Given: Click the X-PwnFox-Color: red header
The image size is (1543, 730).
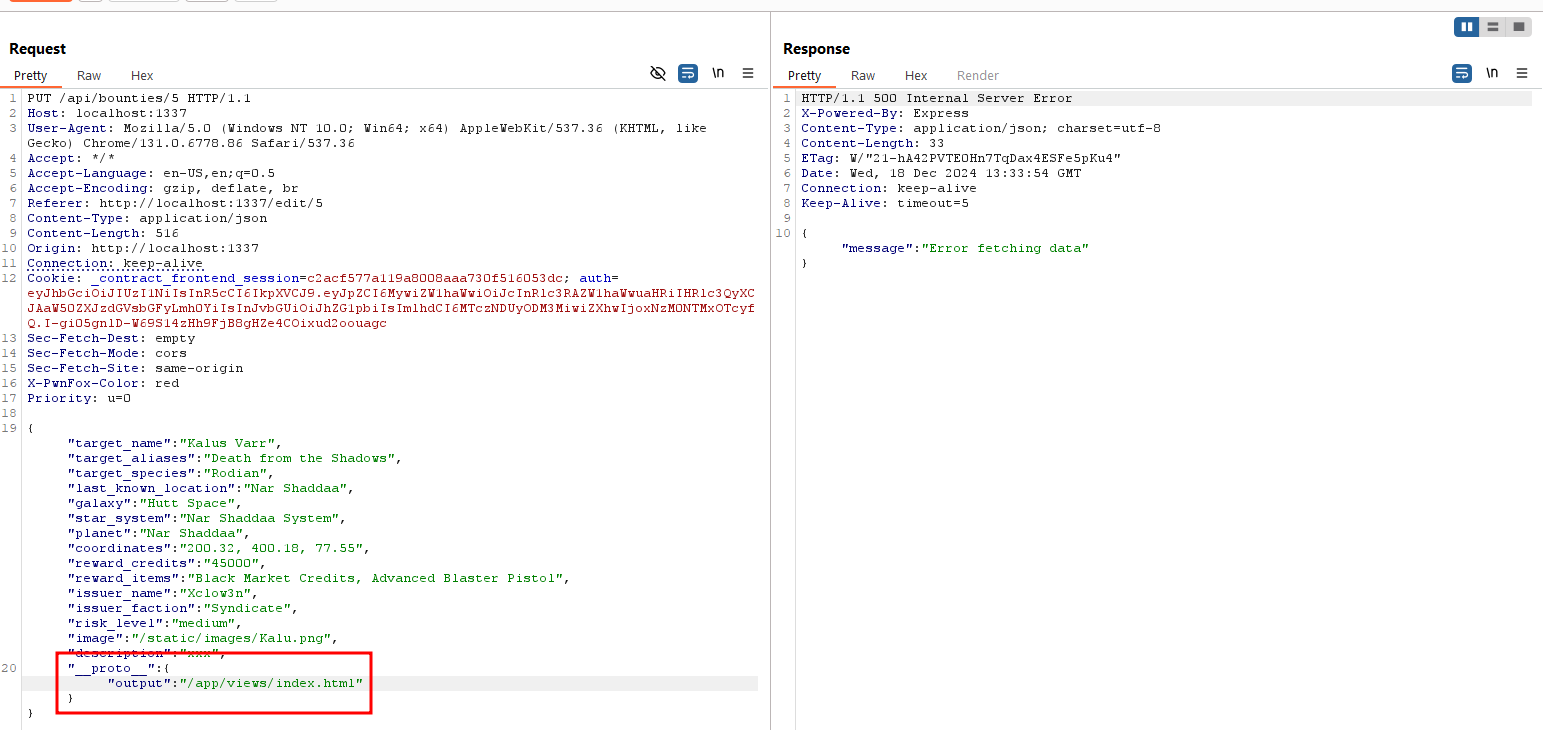Looking at the screenshot, I should pyautogui.click(x=103, y=383).
